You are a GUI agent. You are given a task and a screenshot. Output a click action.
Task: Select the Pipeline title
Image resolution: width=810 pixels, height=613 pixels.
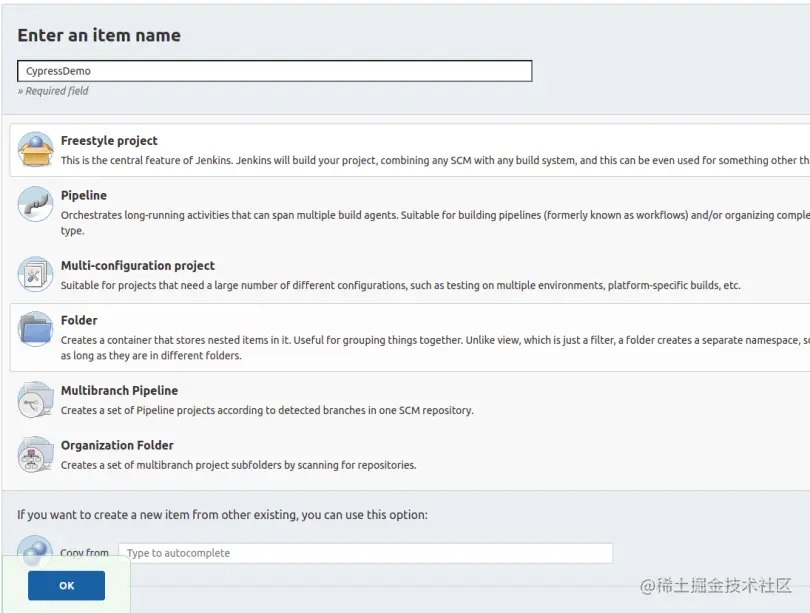(x=84, y=195)
